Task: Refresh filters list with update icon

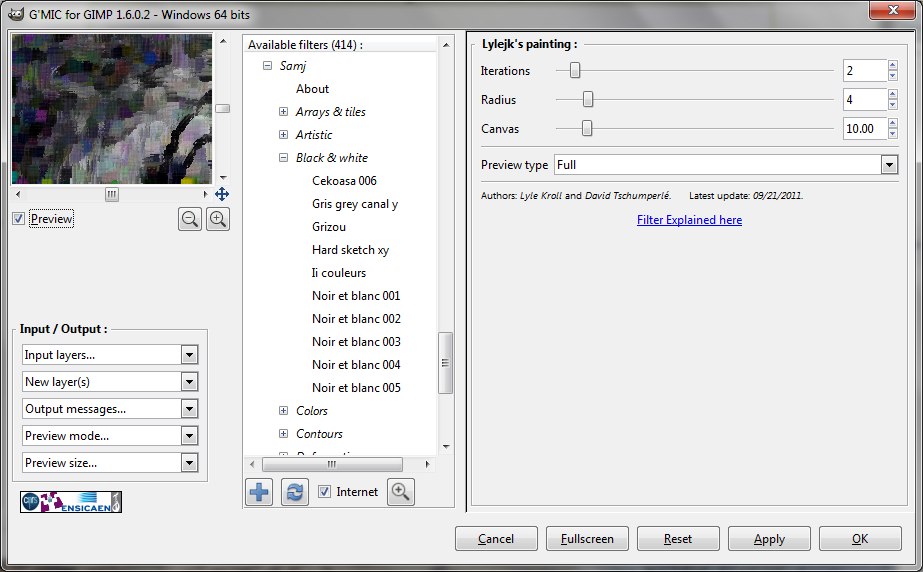Action: click(294, 492)
